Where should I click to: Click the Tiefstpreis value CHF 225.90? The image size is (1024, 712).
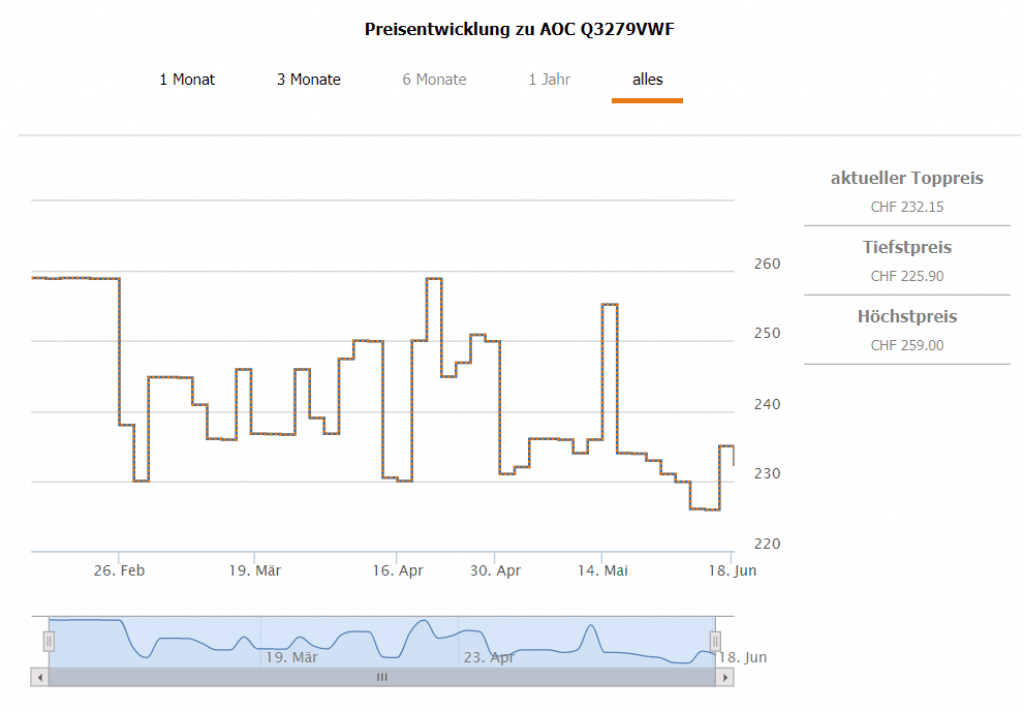click(907, 276)
